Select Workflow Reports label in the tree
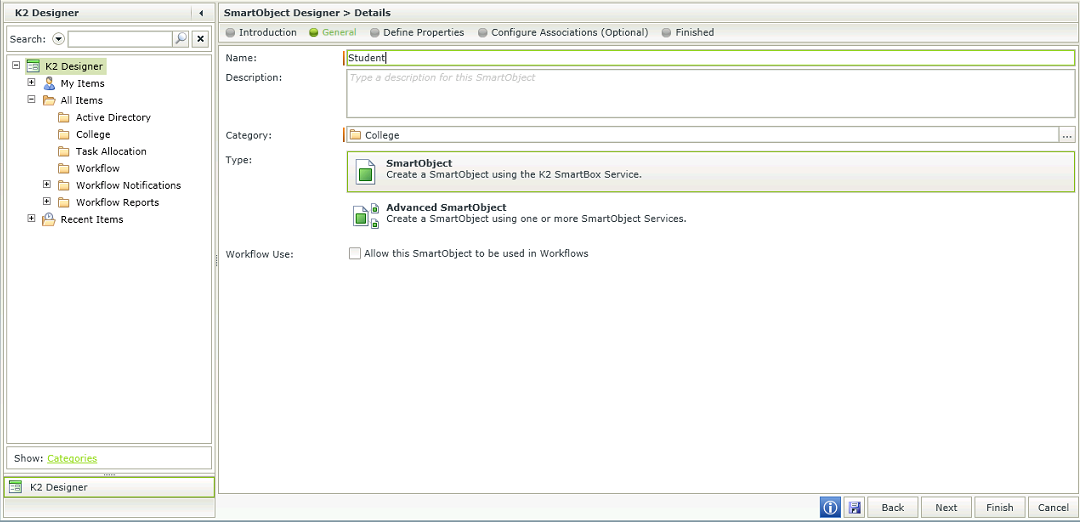Screen dimensions: 1080x522 118,202
